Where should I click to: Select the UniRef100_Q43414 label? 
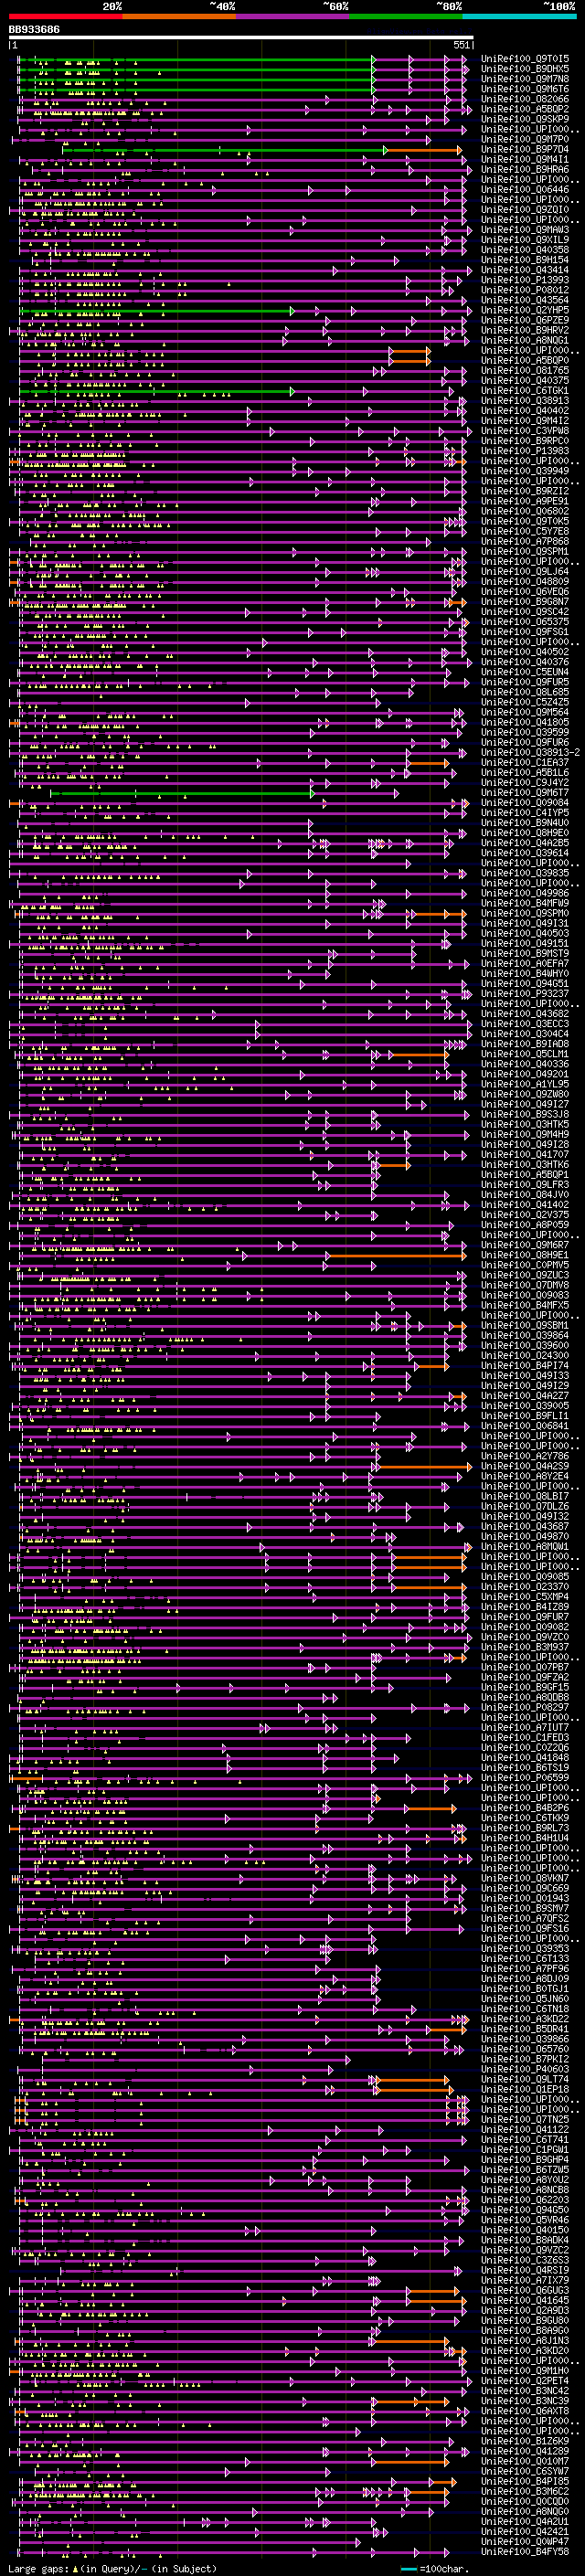coord(524,270)
